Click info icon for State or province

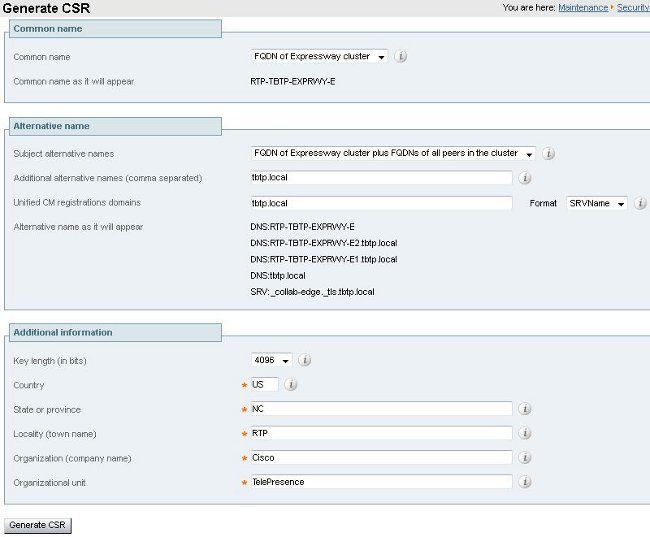(x=525, y=409)
